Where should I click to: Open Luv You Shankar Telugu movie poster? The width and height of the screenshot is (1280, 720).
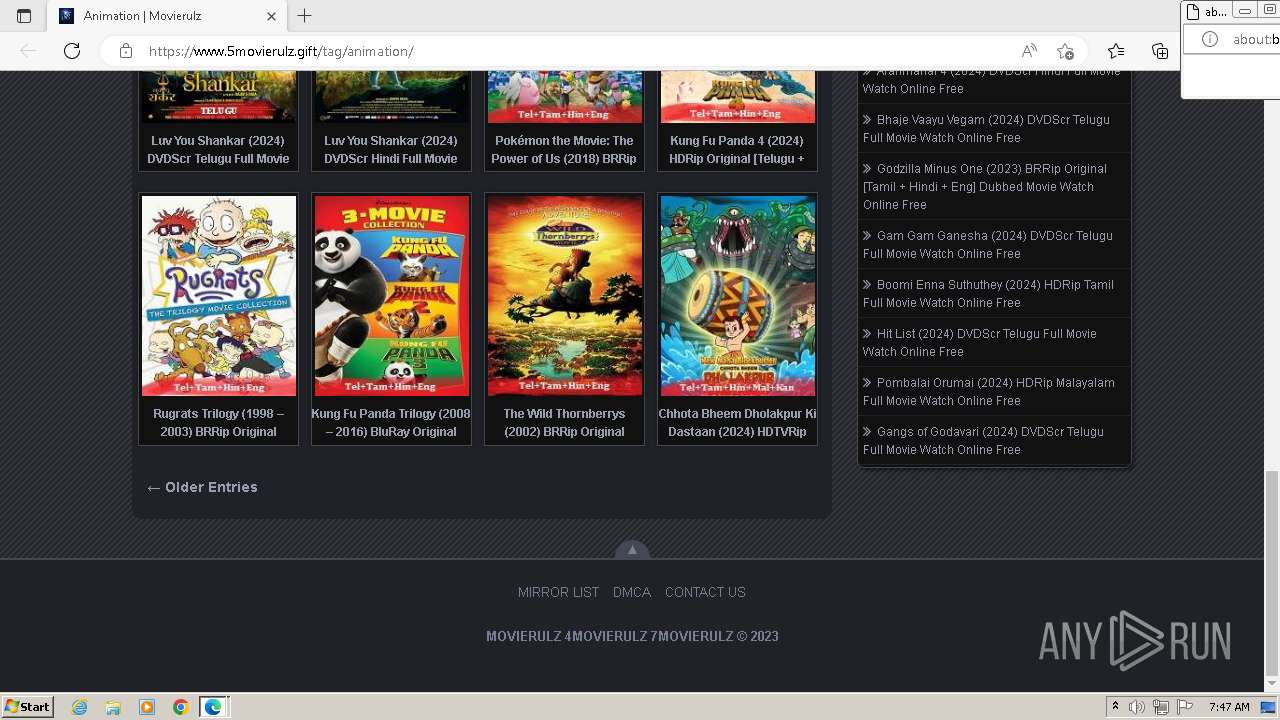pyautogui.click(x=219, y=97)
